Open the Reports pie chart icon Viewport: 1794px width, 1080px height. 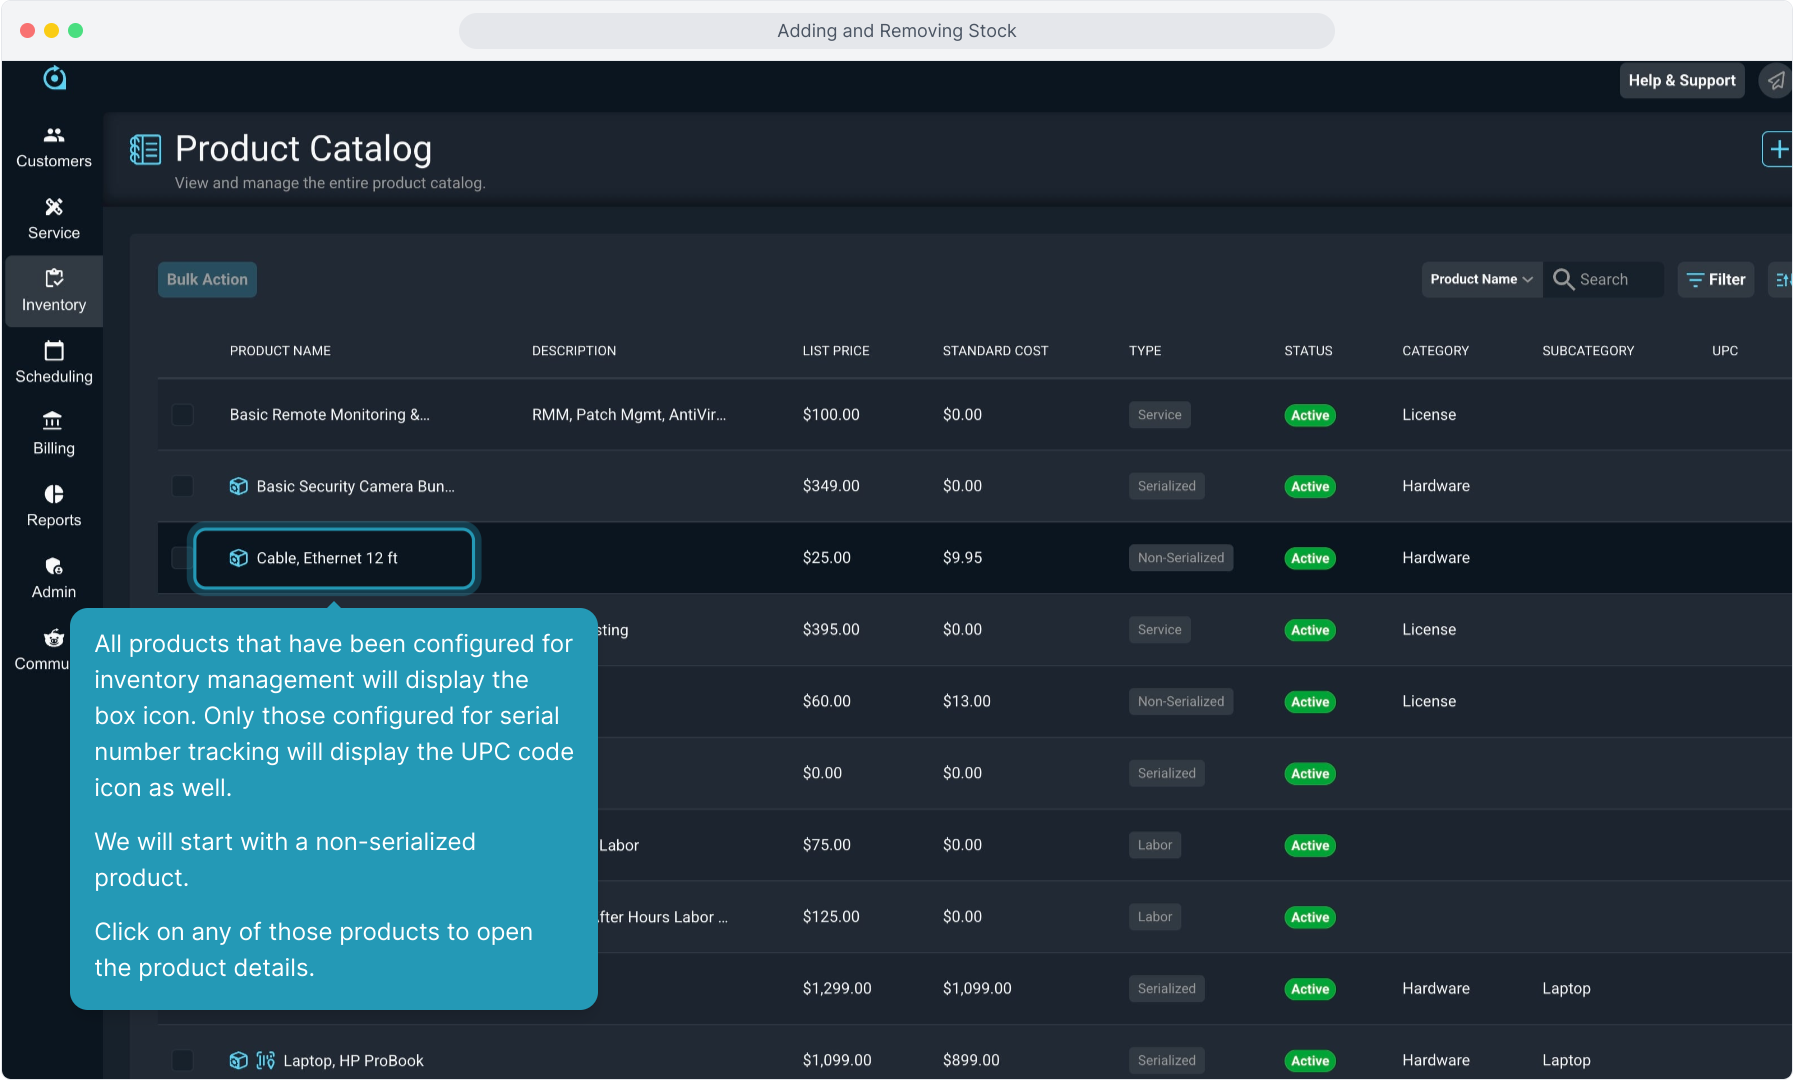[x=54, y=494]
